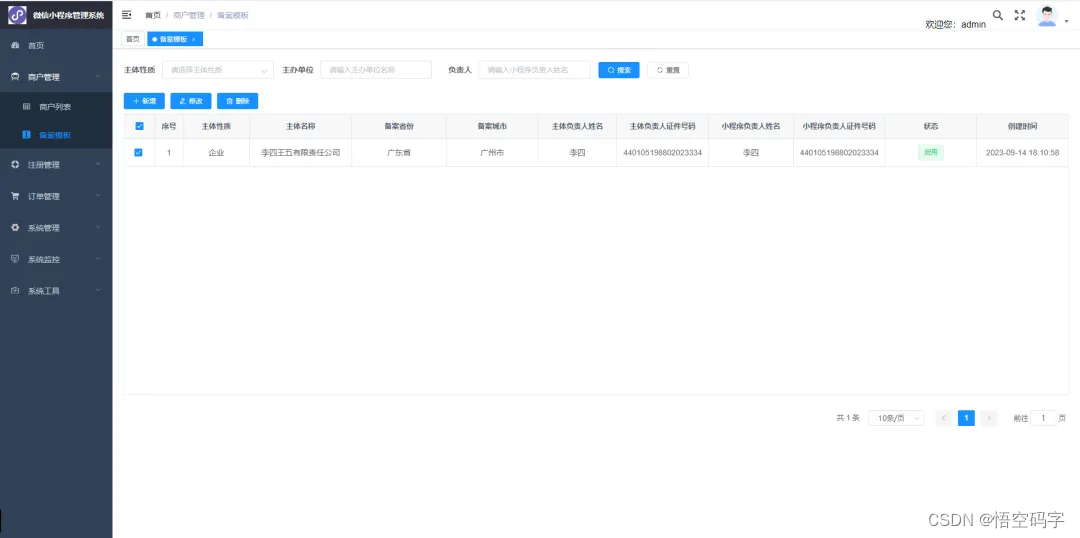Toggle the select-all checkbox in table header
This screenshot has height=538, width=1080.
140,126
